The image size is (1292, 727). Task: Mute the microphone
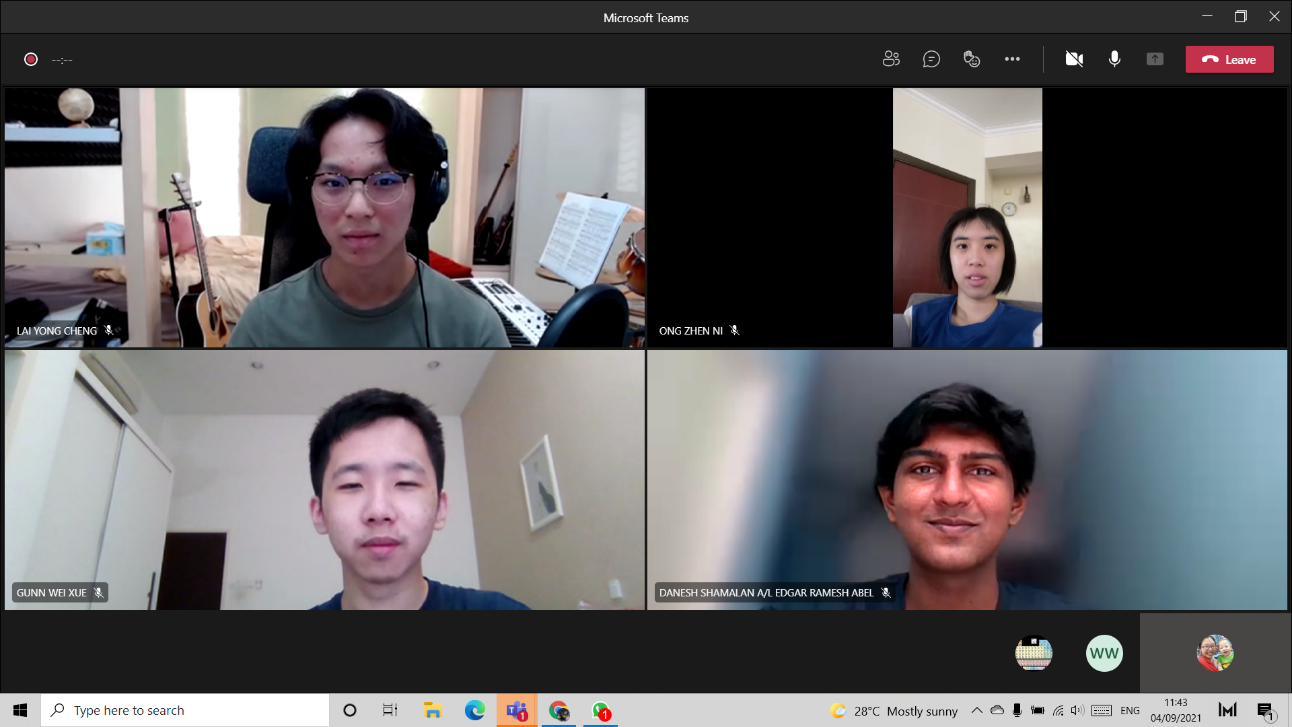(x=1114, y=59)
